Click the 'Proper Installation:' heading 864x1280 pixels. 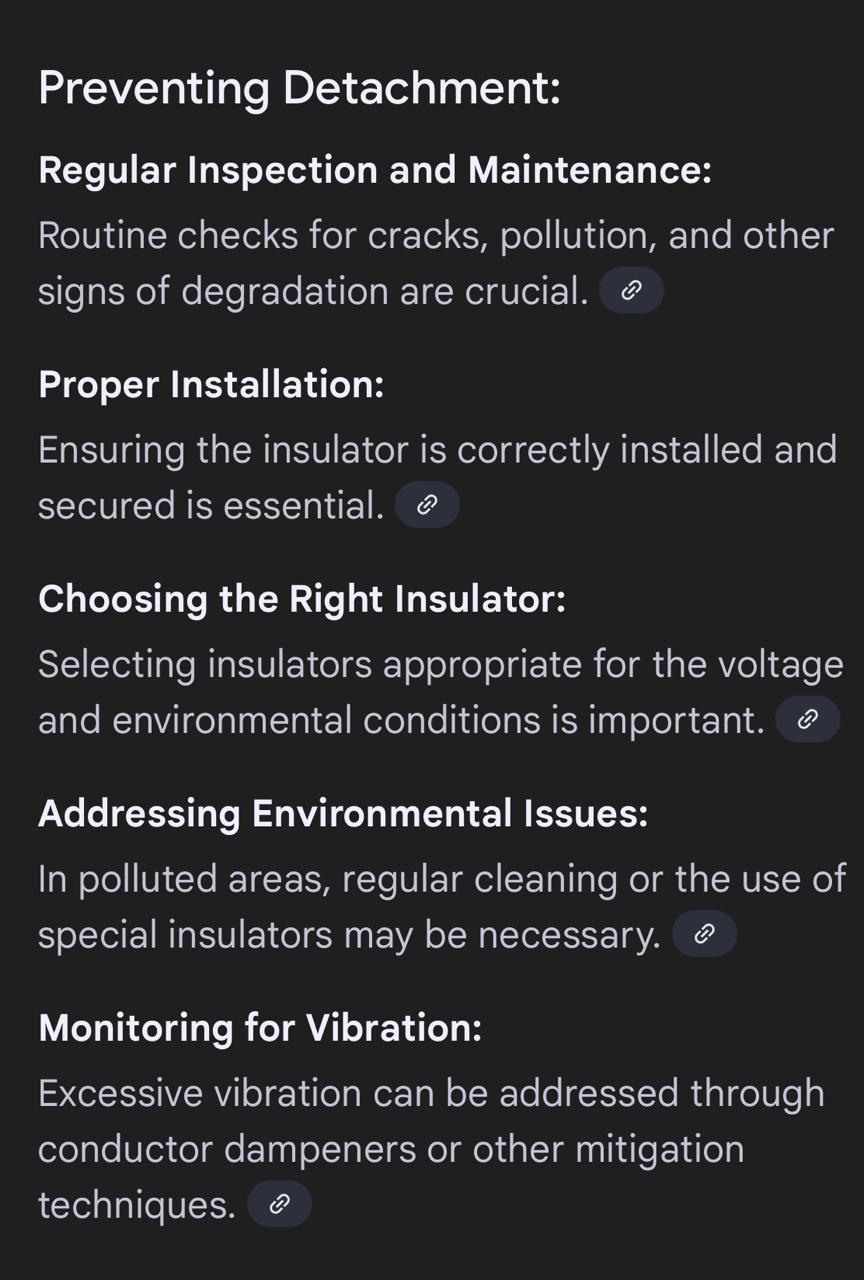(211, 385)
